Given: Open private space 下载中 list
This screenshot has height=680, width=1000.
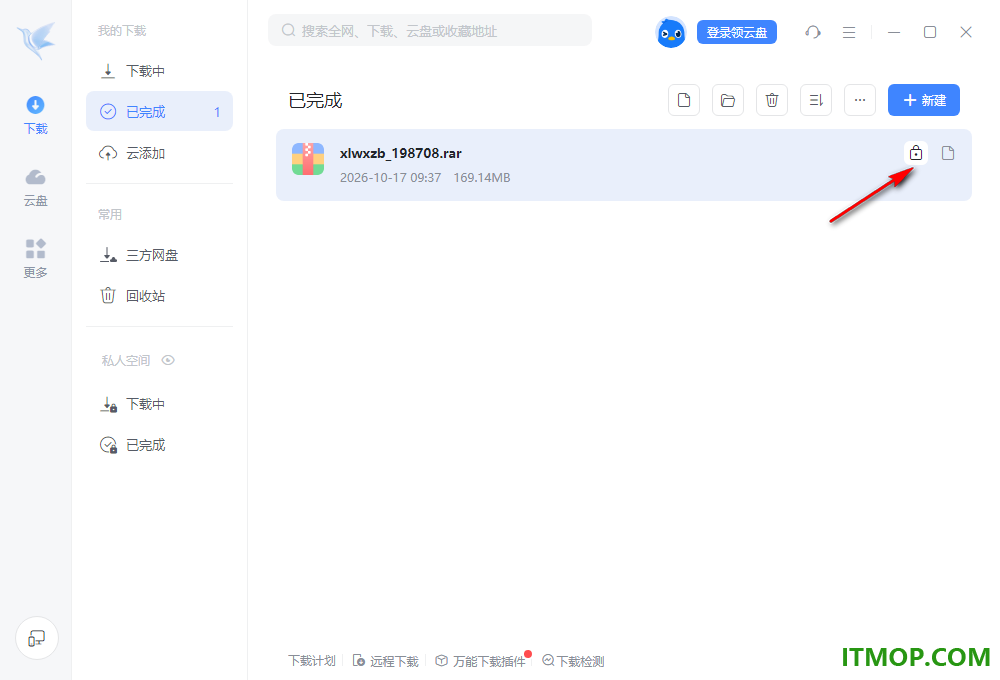Looking at the screenshot, I should [159, 404].
